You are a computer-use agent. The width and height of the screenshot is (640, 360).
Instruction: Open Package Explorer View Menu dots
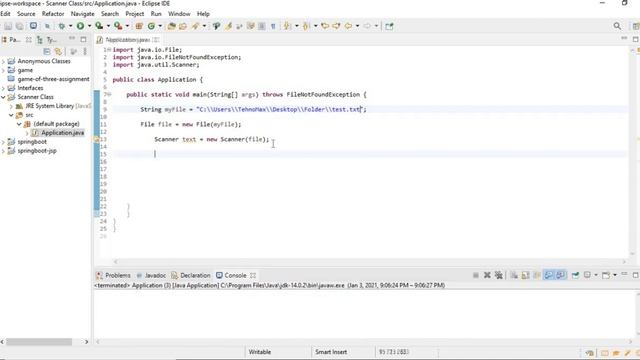(85, 51)
